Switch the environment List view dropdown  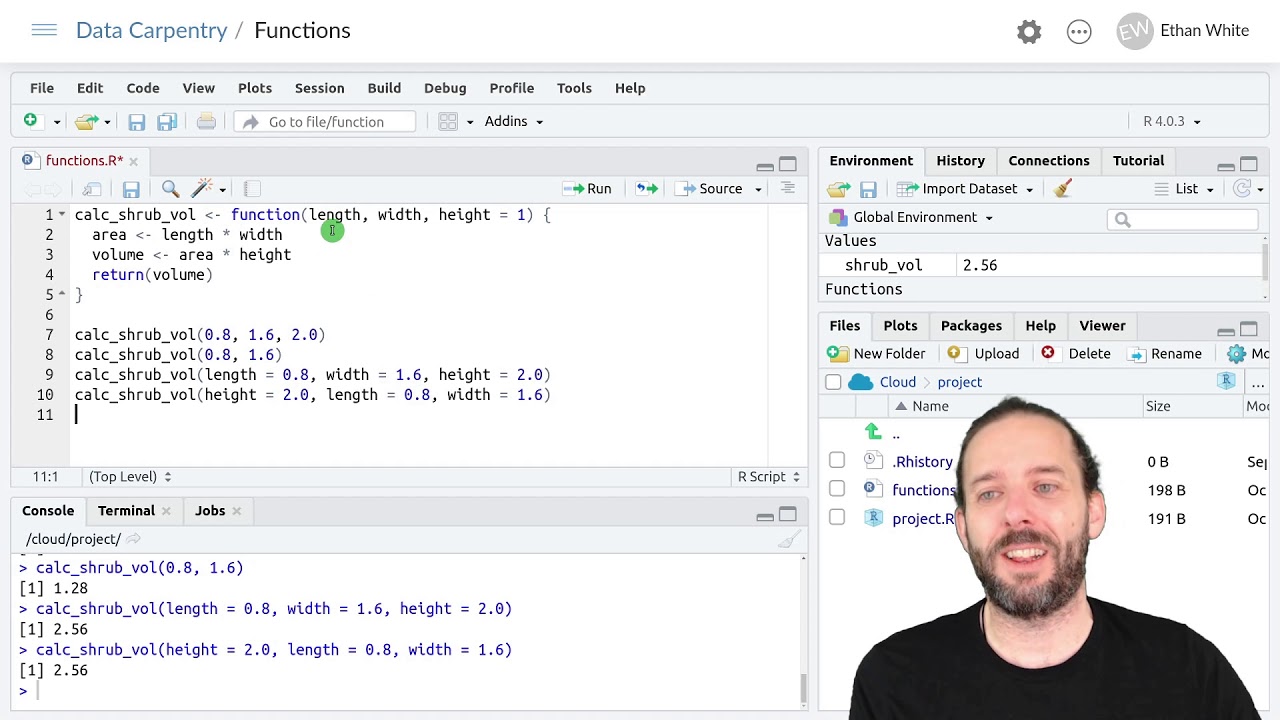[1184, 188]
